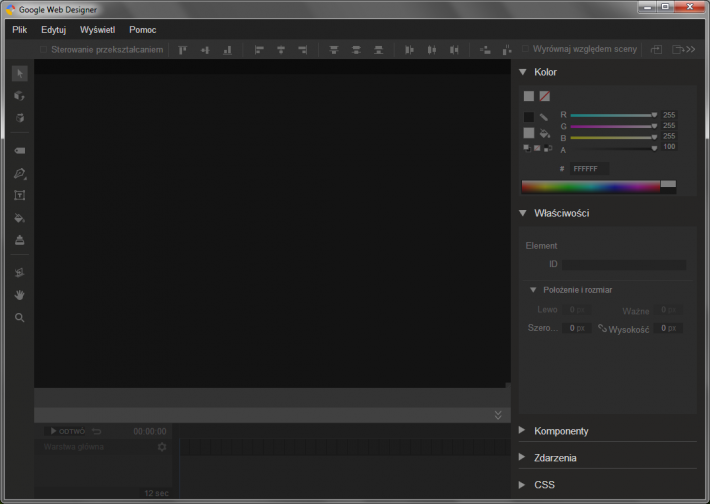Select the gradient transform tool above the Hand tool
The image size is (710, 504).
(19, 272)
